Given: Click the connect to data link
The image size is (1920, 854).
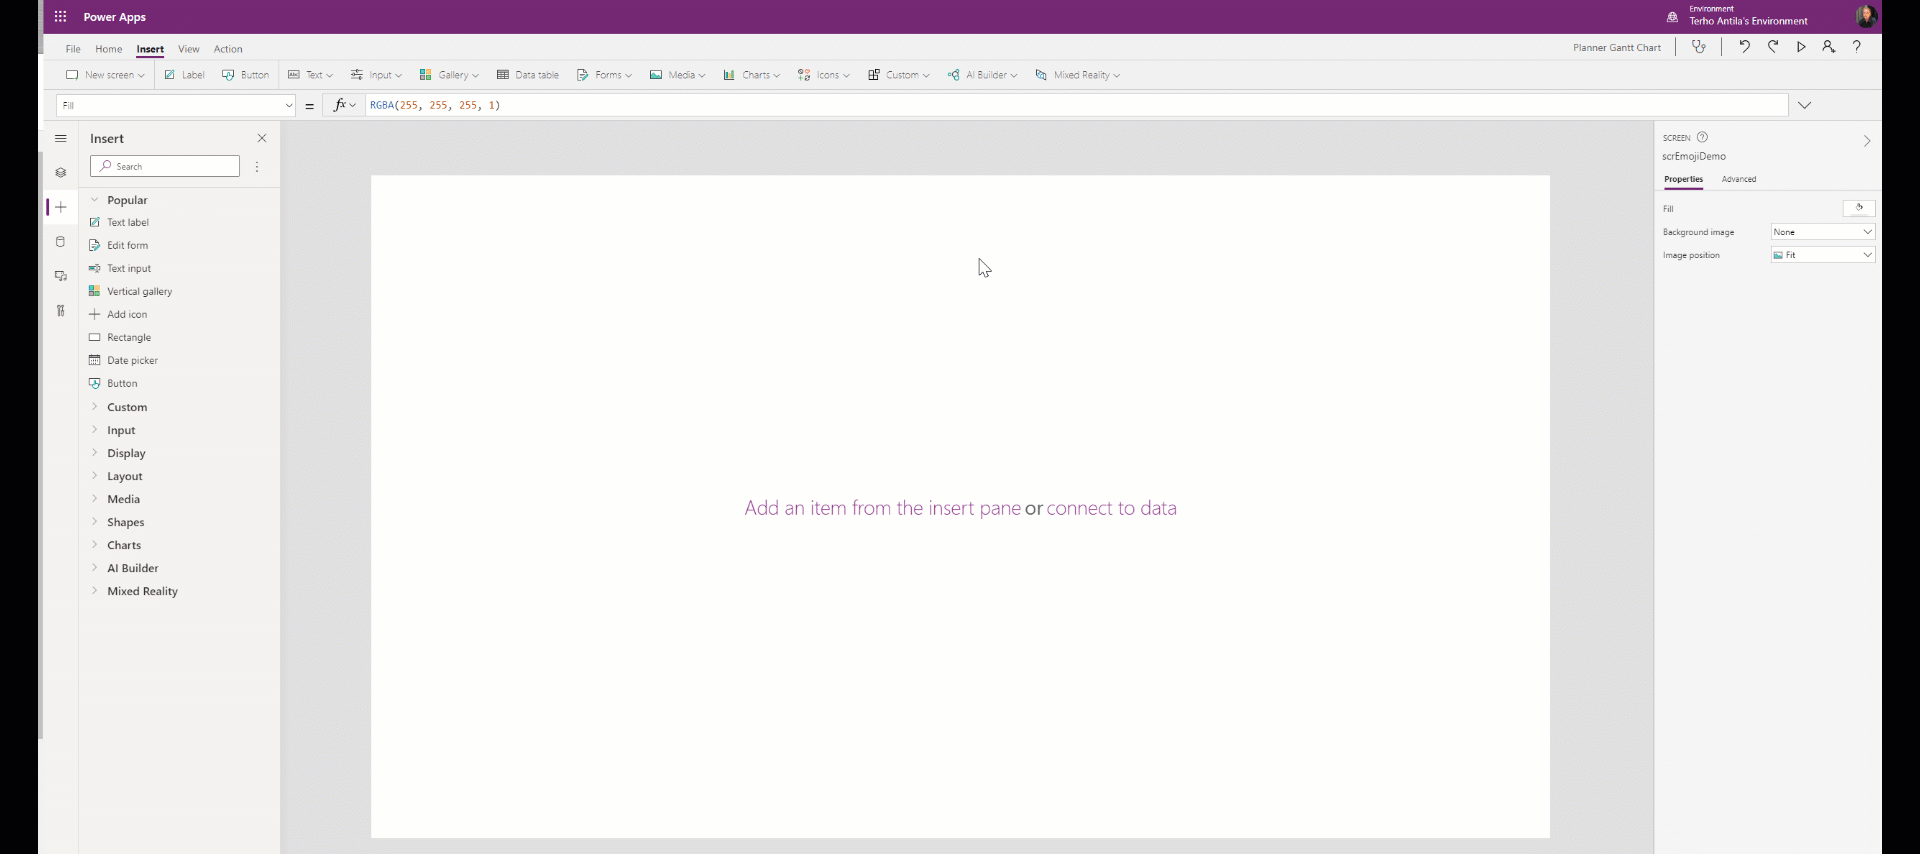Looking at the screenshot, I should pos(1111,508).
